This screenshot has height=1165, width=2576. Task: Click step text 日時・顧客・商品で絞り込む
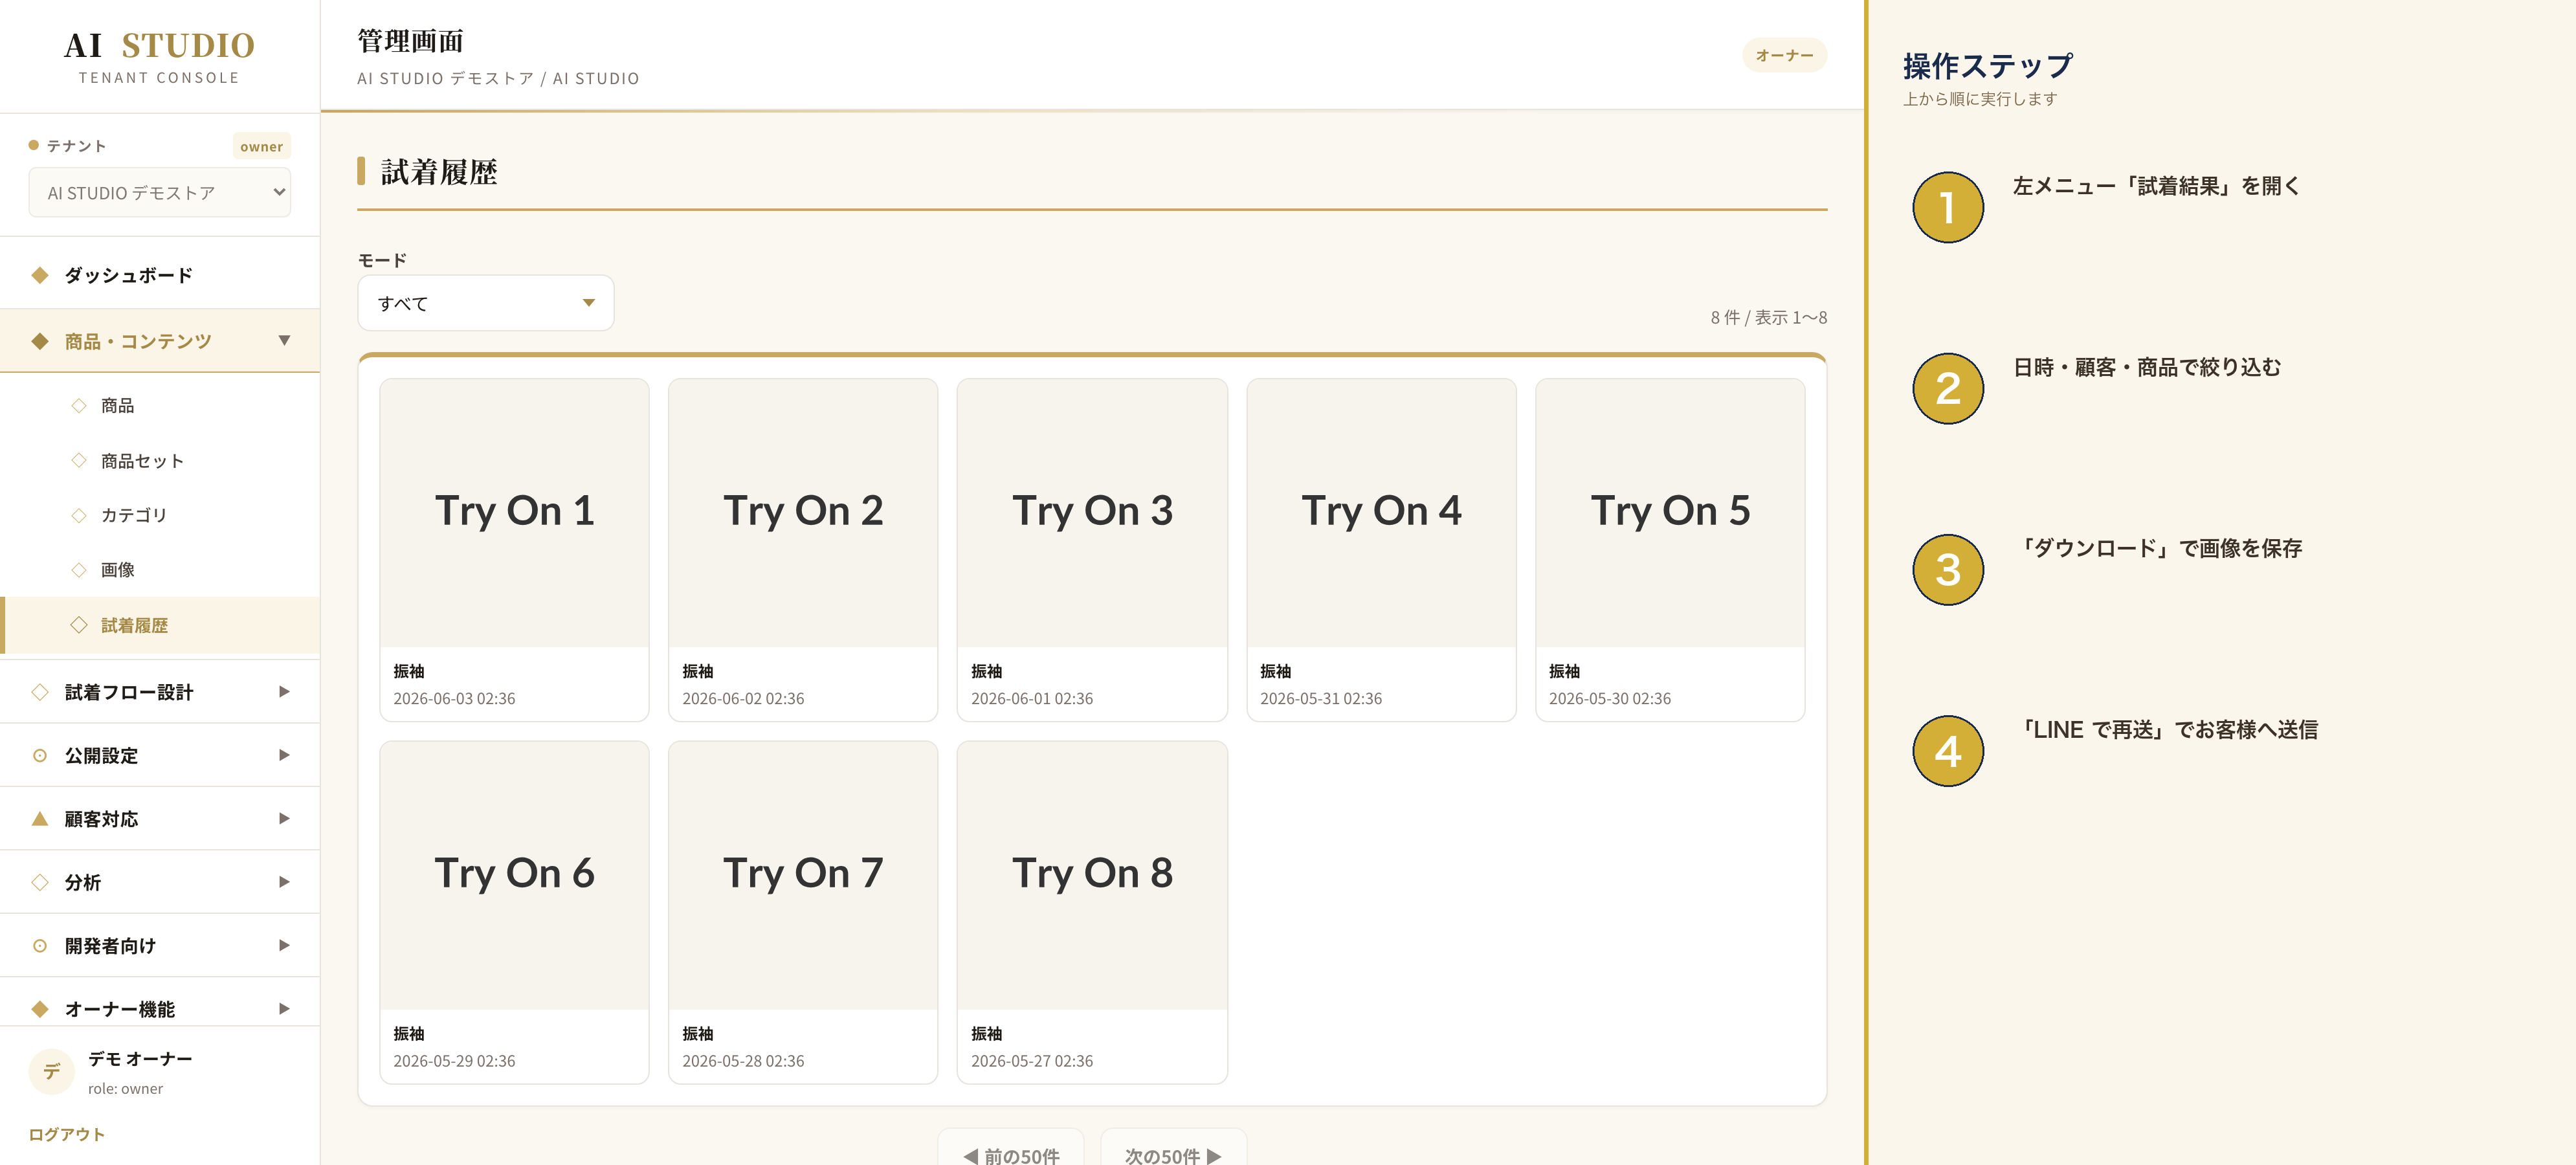click(2147, 367)
